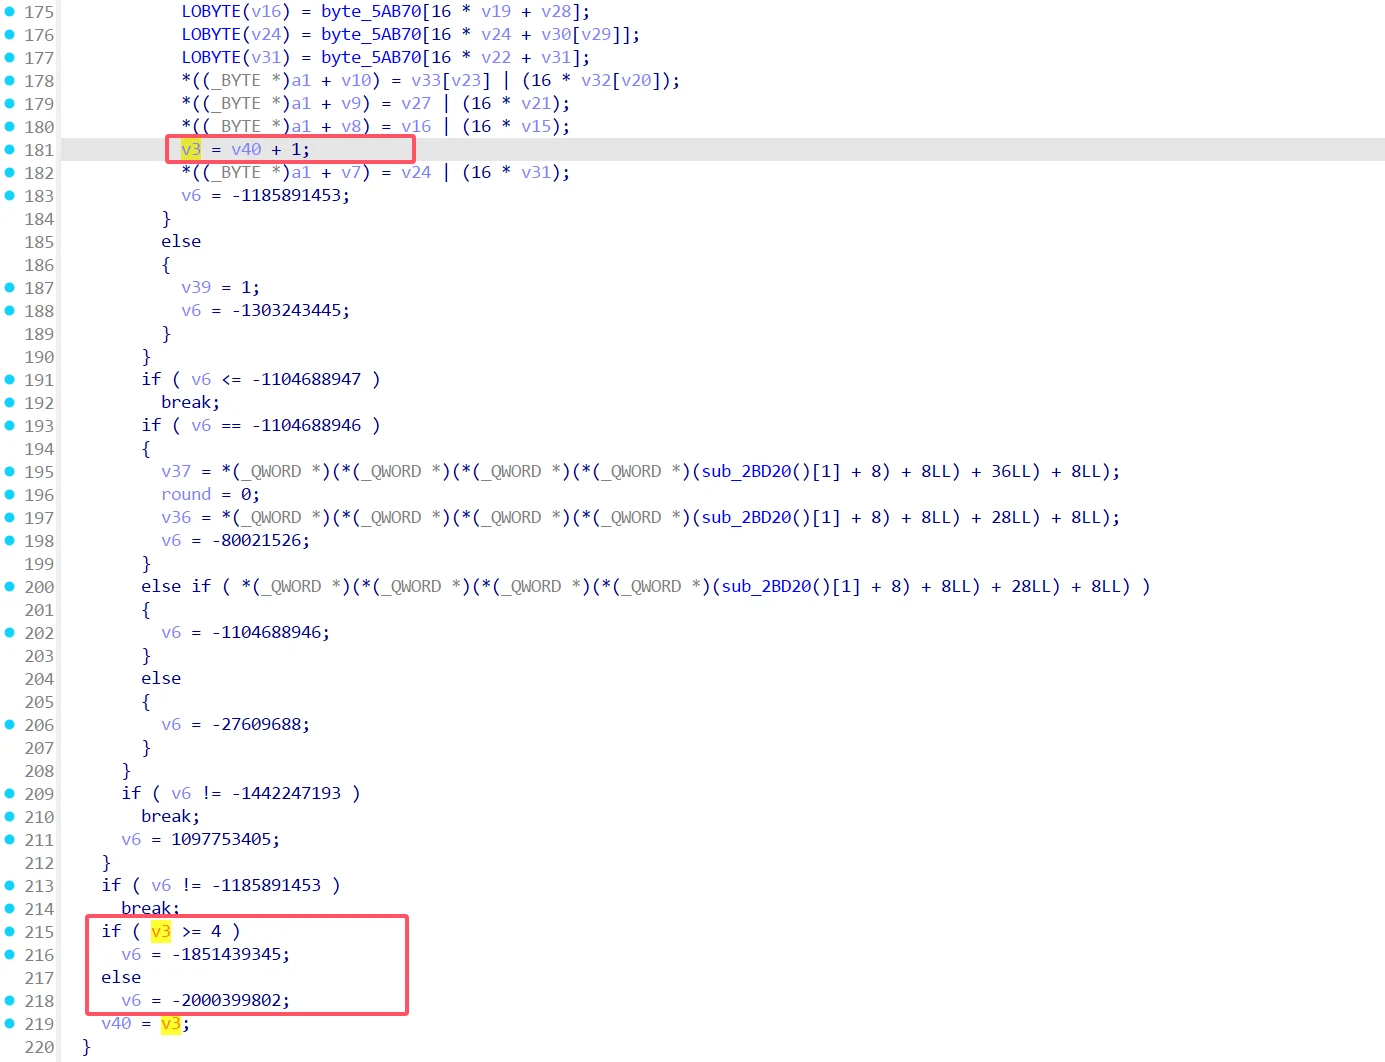Click byte_5AB70 reference on line 176
Viewport: 1385px width, 1062px height.
[371, 34]
